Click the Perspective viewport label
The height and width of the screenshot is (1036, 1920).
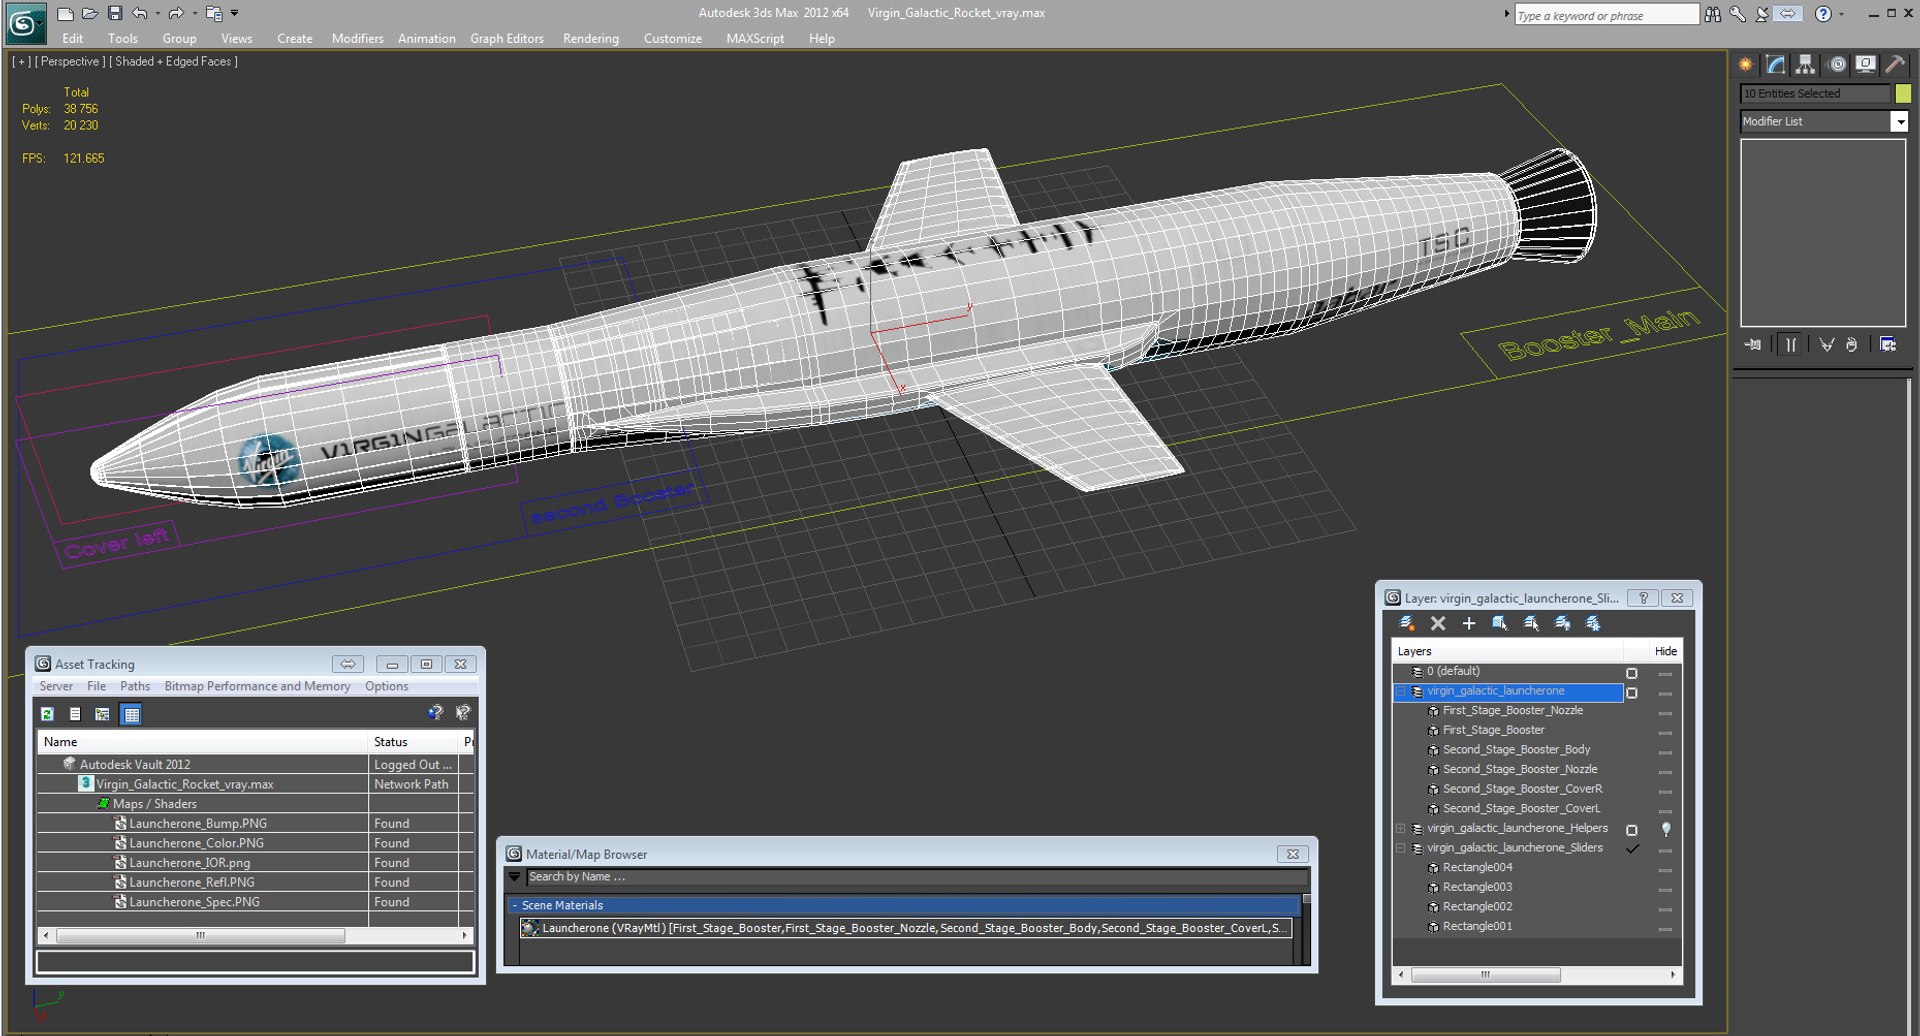pos(70,61)
